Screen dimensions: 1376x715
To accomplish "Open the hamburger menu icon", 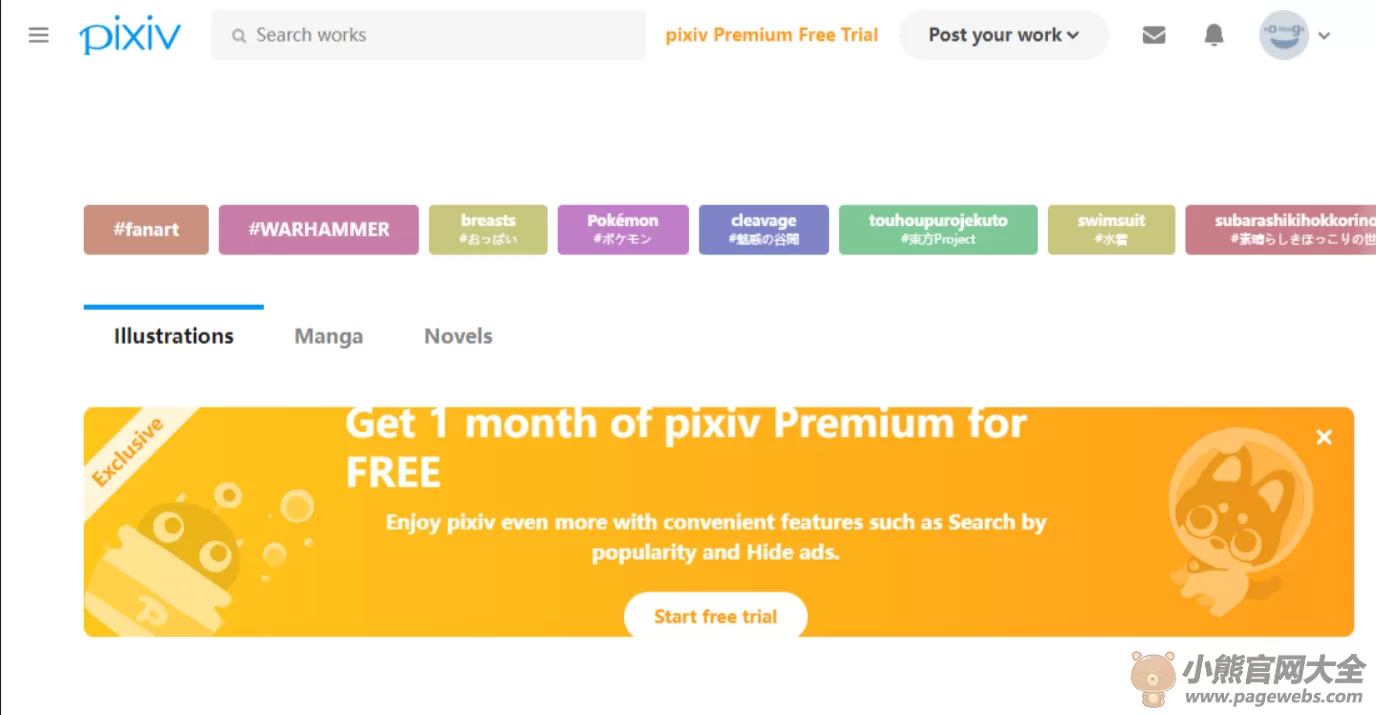I will (x=38, y=35).
